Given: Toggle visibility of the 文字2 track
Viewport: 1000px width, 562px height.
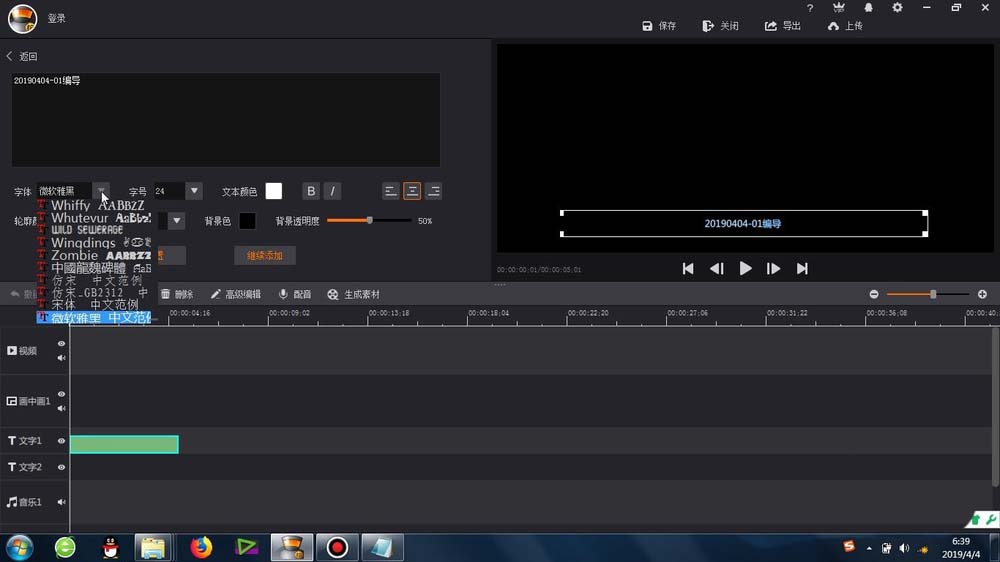Looking at the screenshot, I should (x=61, y=467).
